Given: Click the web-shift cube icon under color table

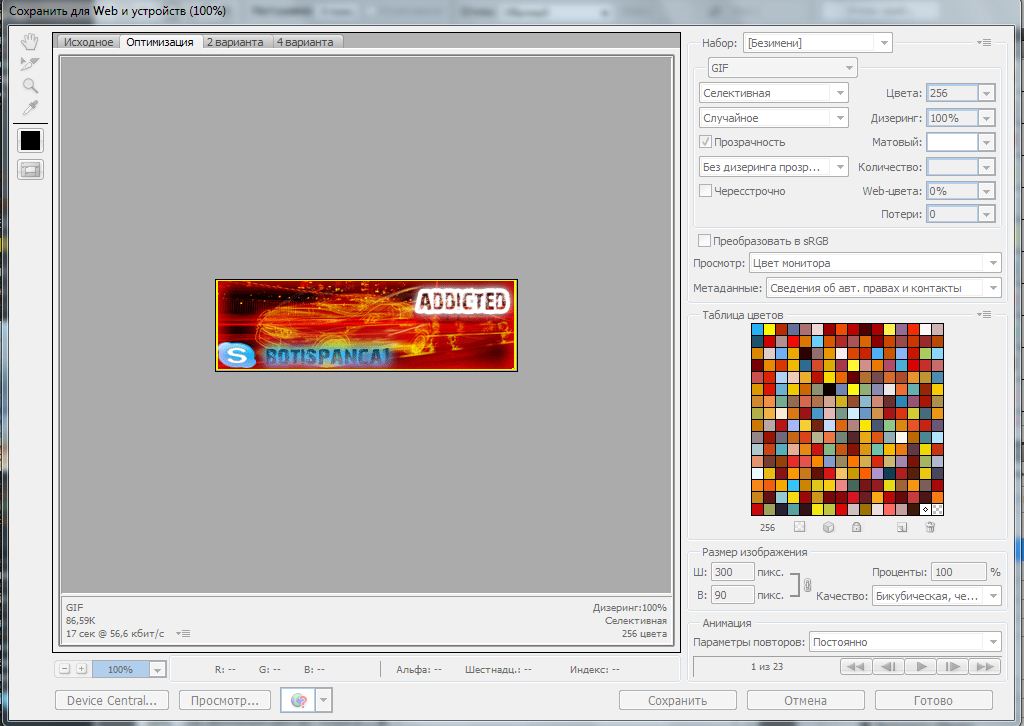Looking at the screenshot, I should pyautogui.click(x=828, y=527).
